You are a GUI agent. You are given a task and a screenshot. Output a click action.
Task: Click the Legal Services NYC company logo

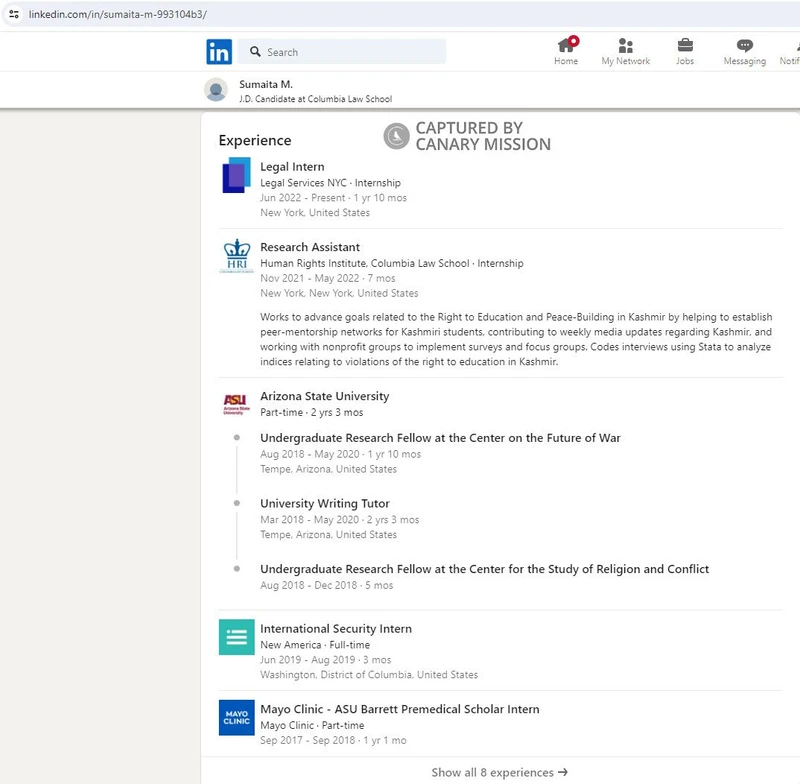pos(237,178)
